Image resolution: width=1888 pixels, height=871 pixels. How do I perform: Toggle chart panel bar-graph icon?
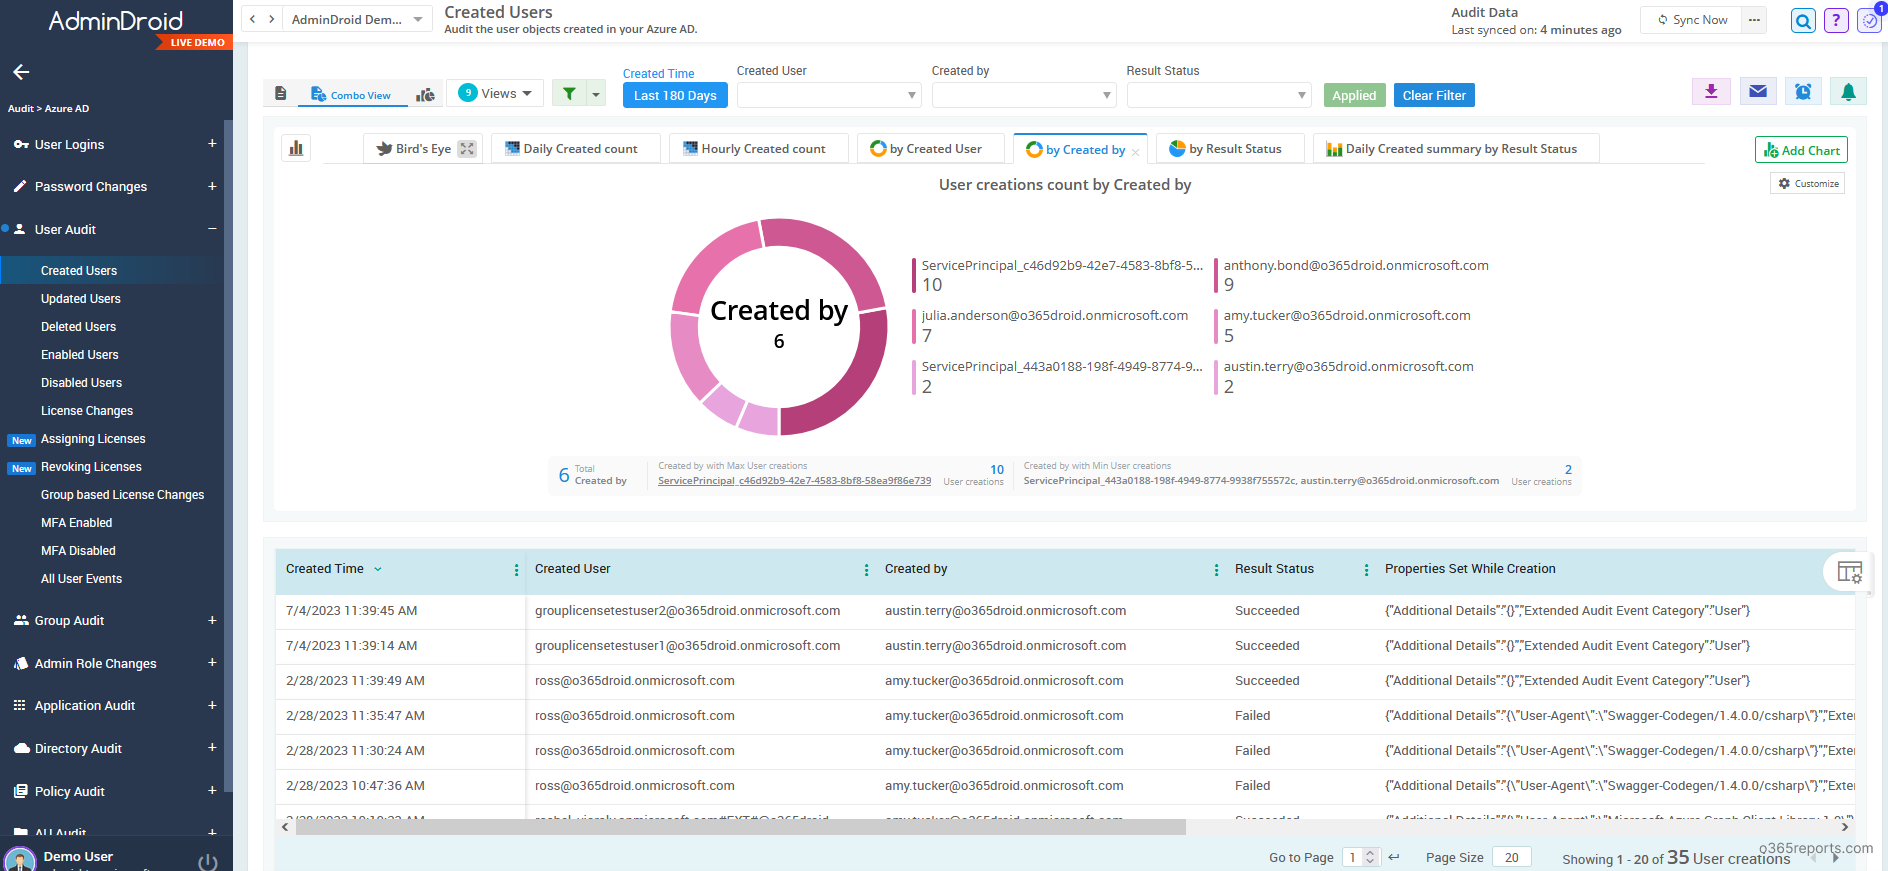[296, 148]
